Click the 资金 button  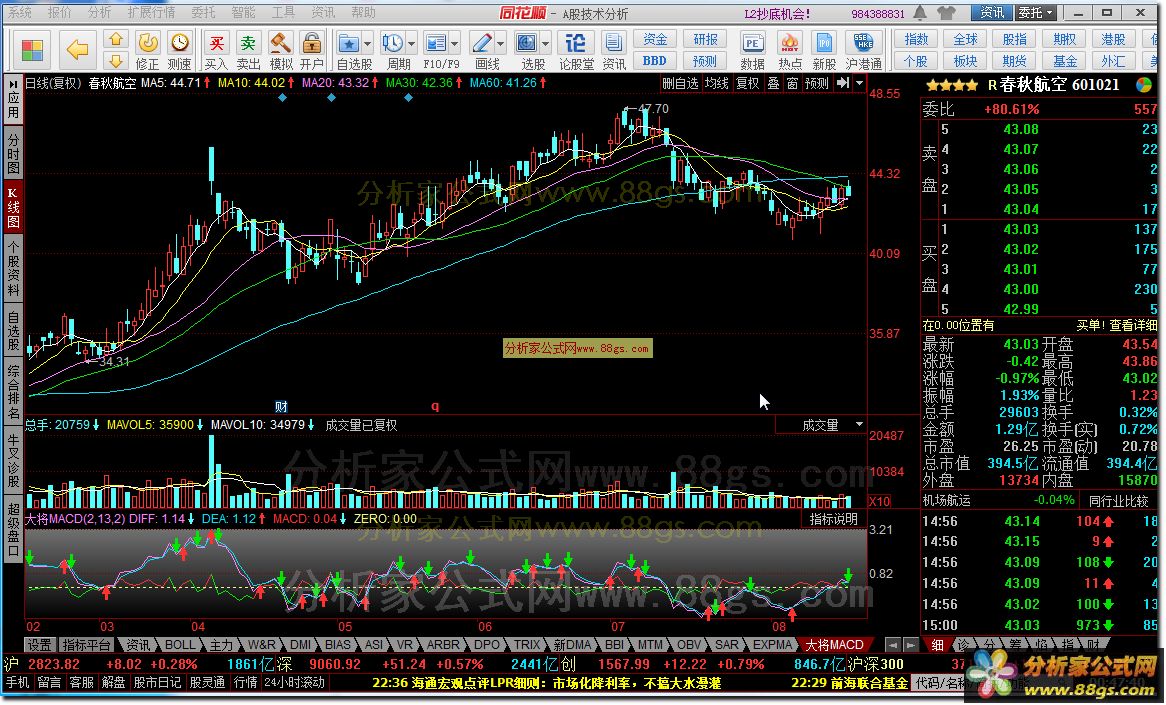[x=654, y=39]
